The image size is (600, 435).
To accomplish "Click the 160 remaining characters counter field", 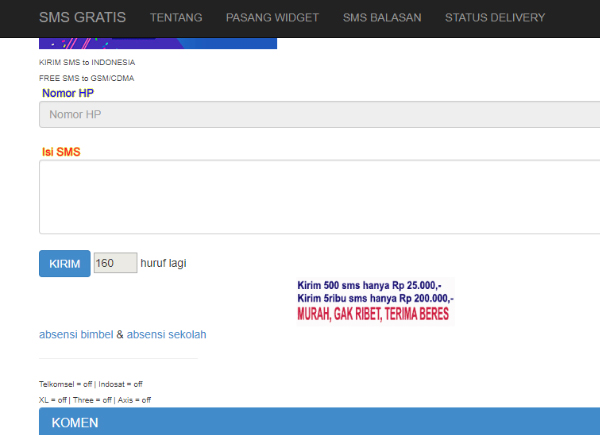I will pyautogui.click(x=116, y=263).
